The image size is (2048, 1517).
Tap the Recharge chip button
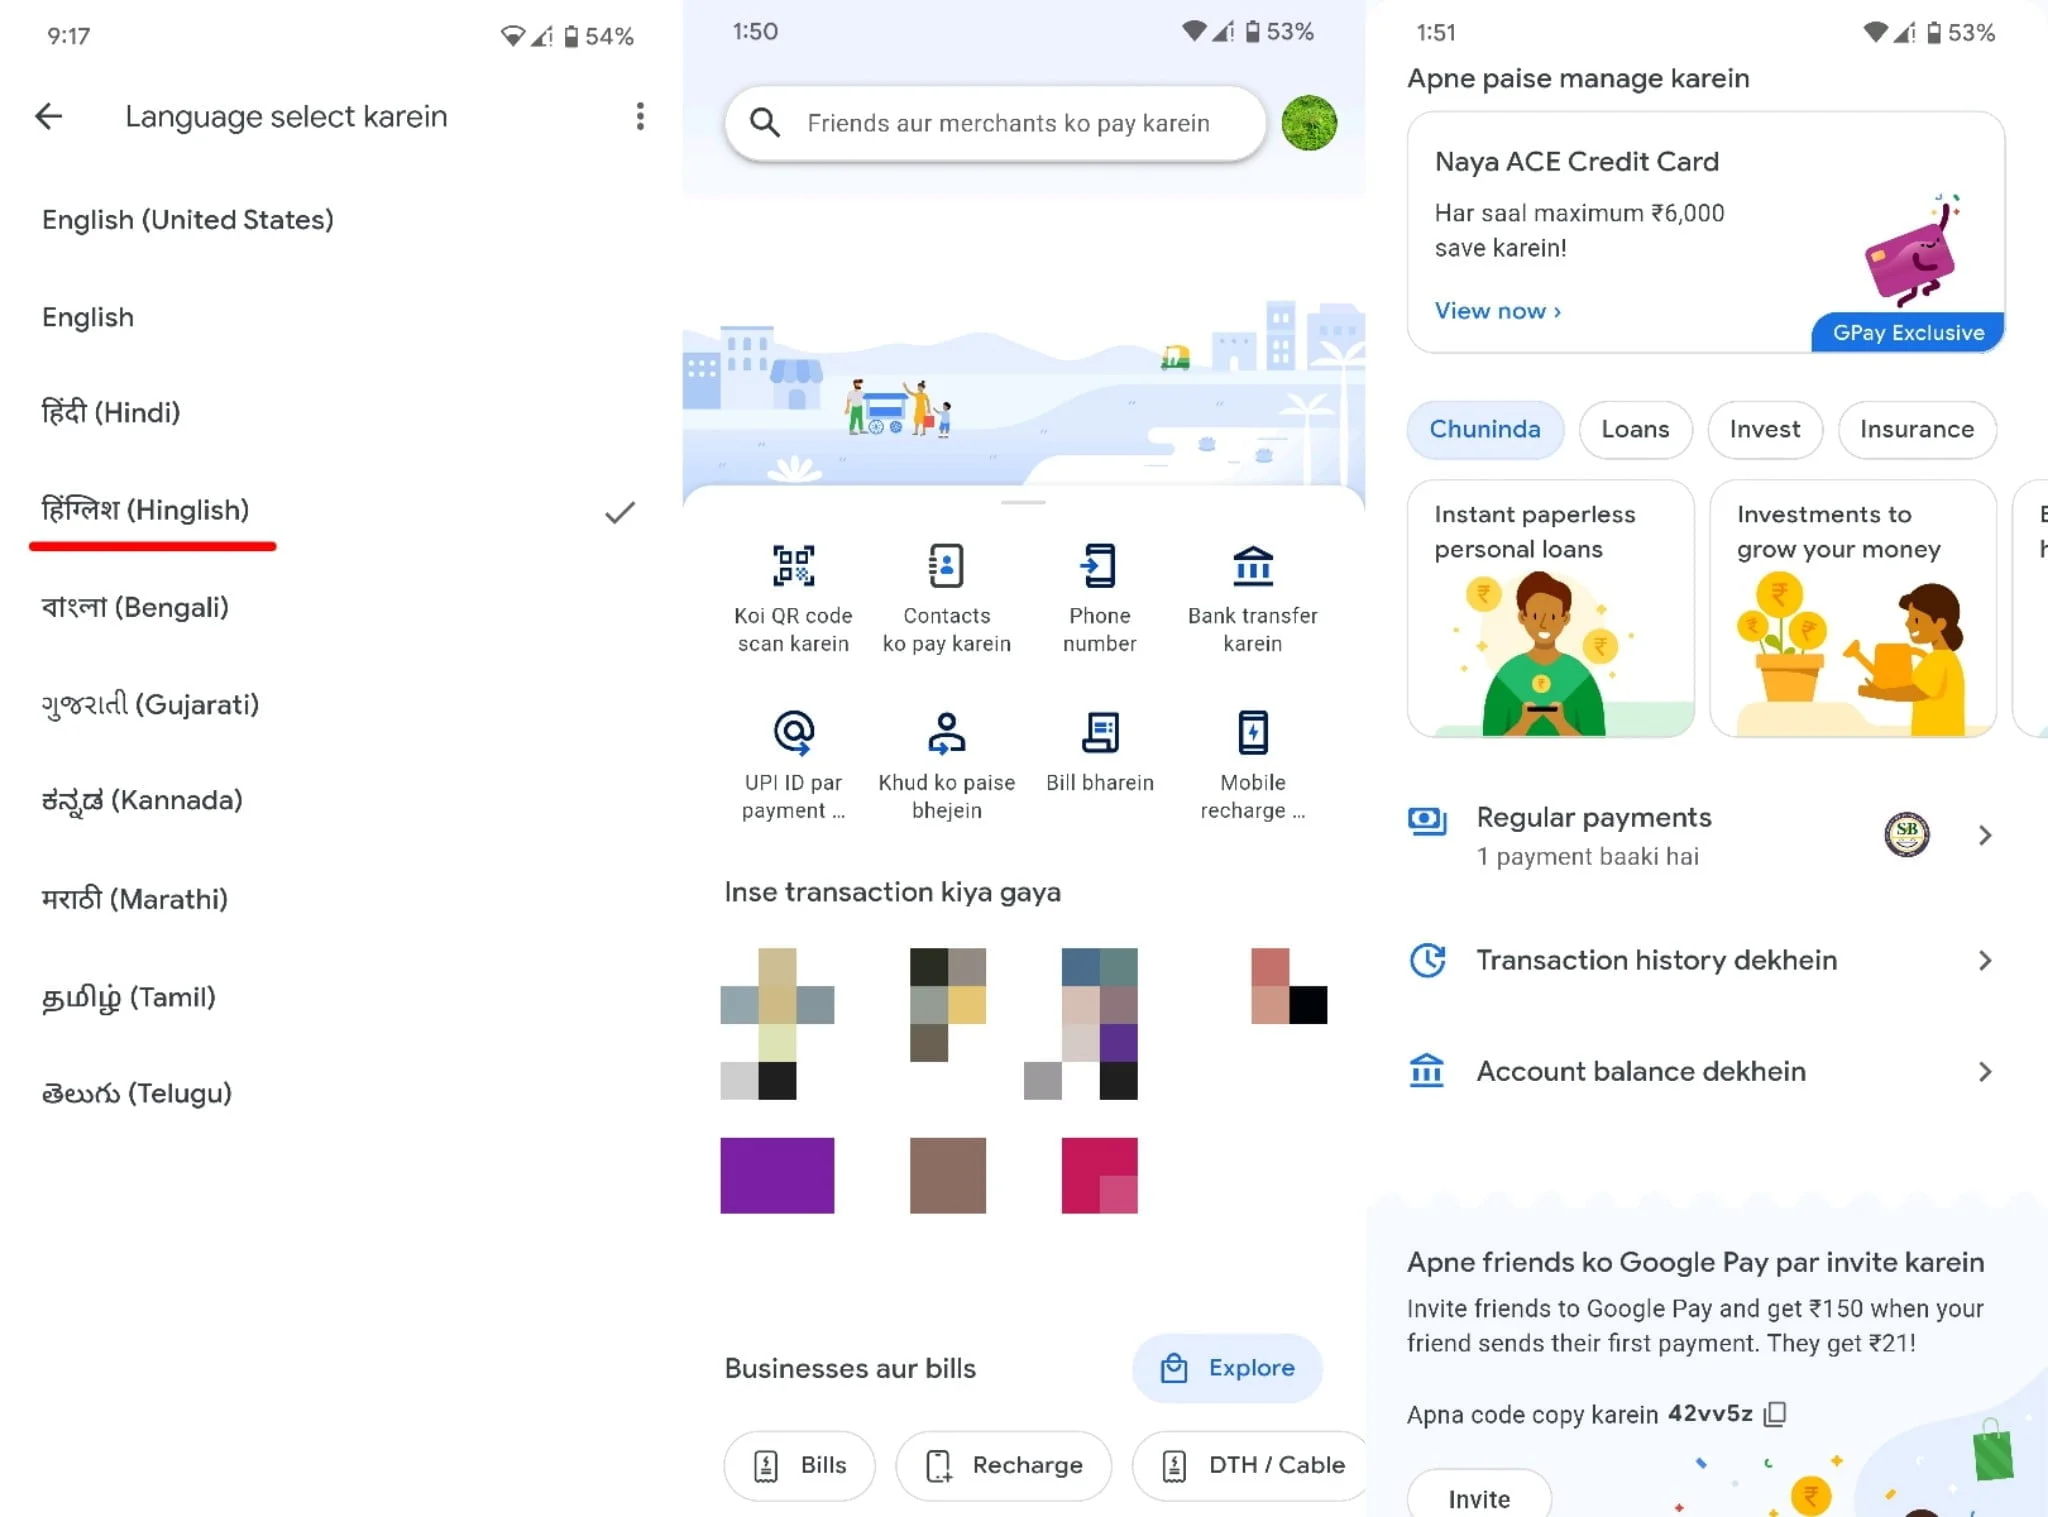(1004, 1465)
